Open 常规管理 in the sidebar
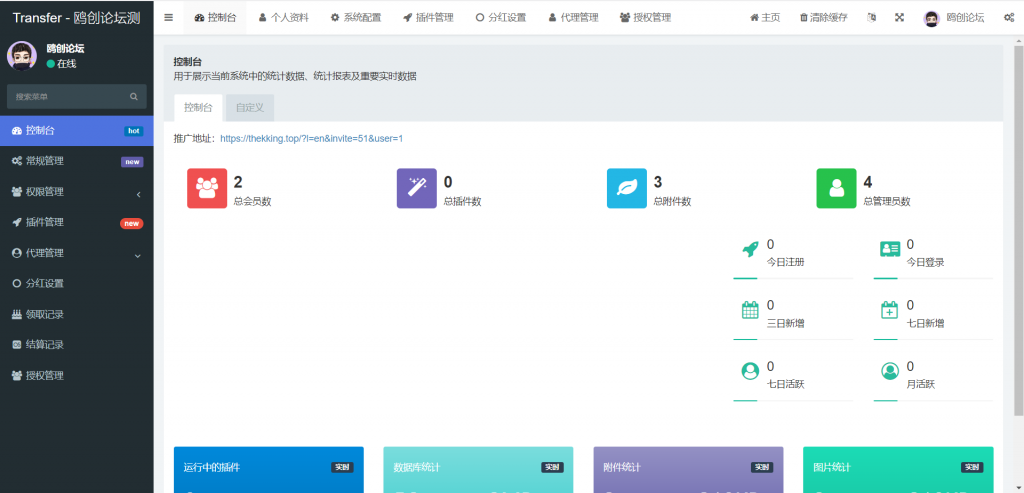1024x493 pixels. pos(76,161)
